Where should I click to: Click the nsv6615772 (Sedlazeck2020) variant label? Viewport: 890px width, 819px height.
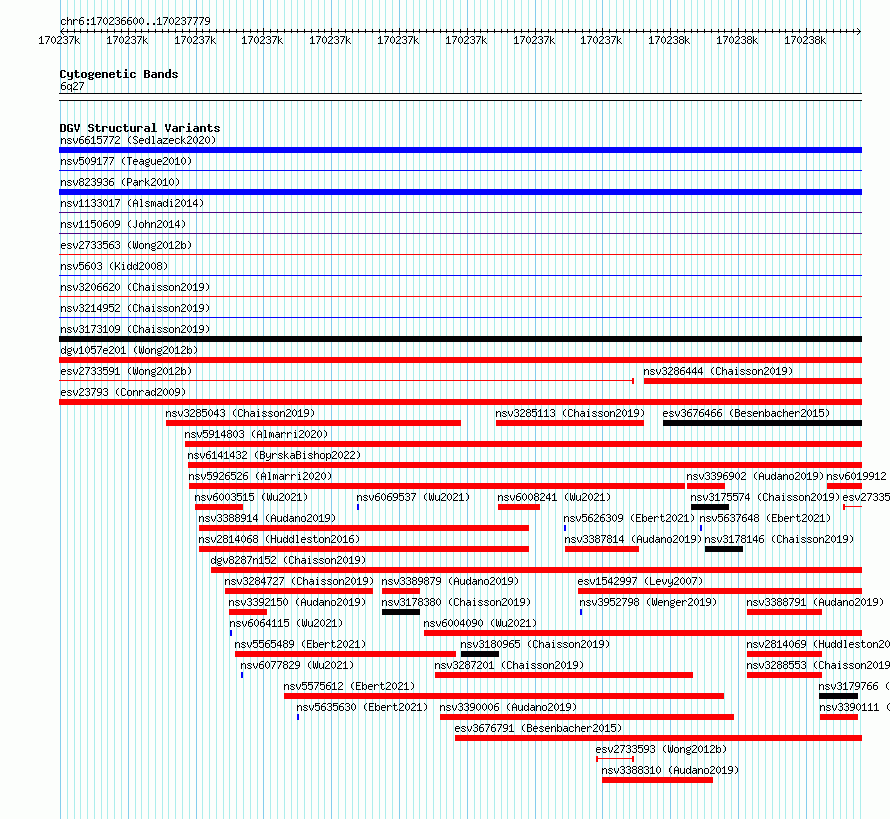tap(138, 140)
